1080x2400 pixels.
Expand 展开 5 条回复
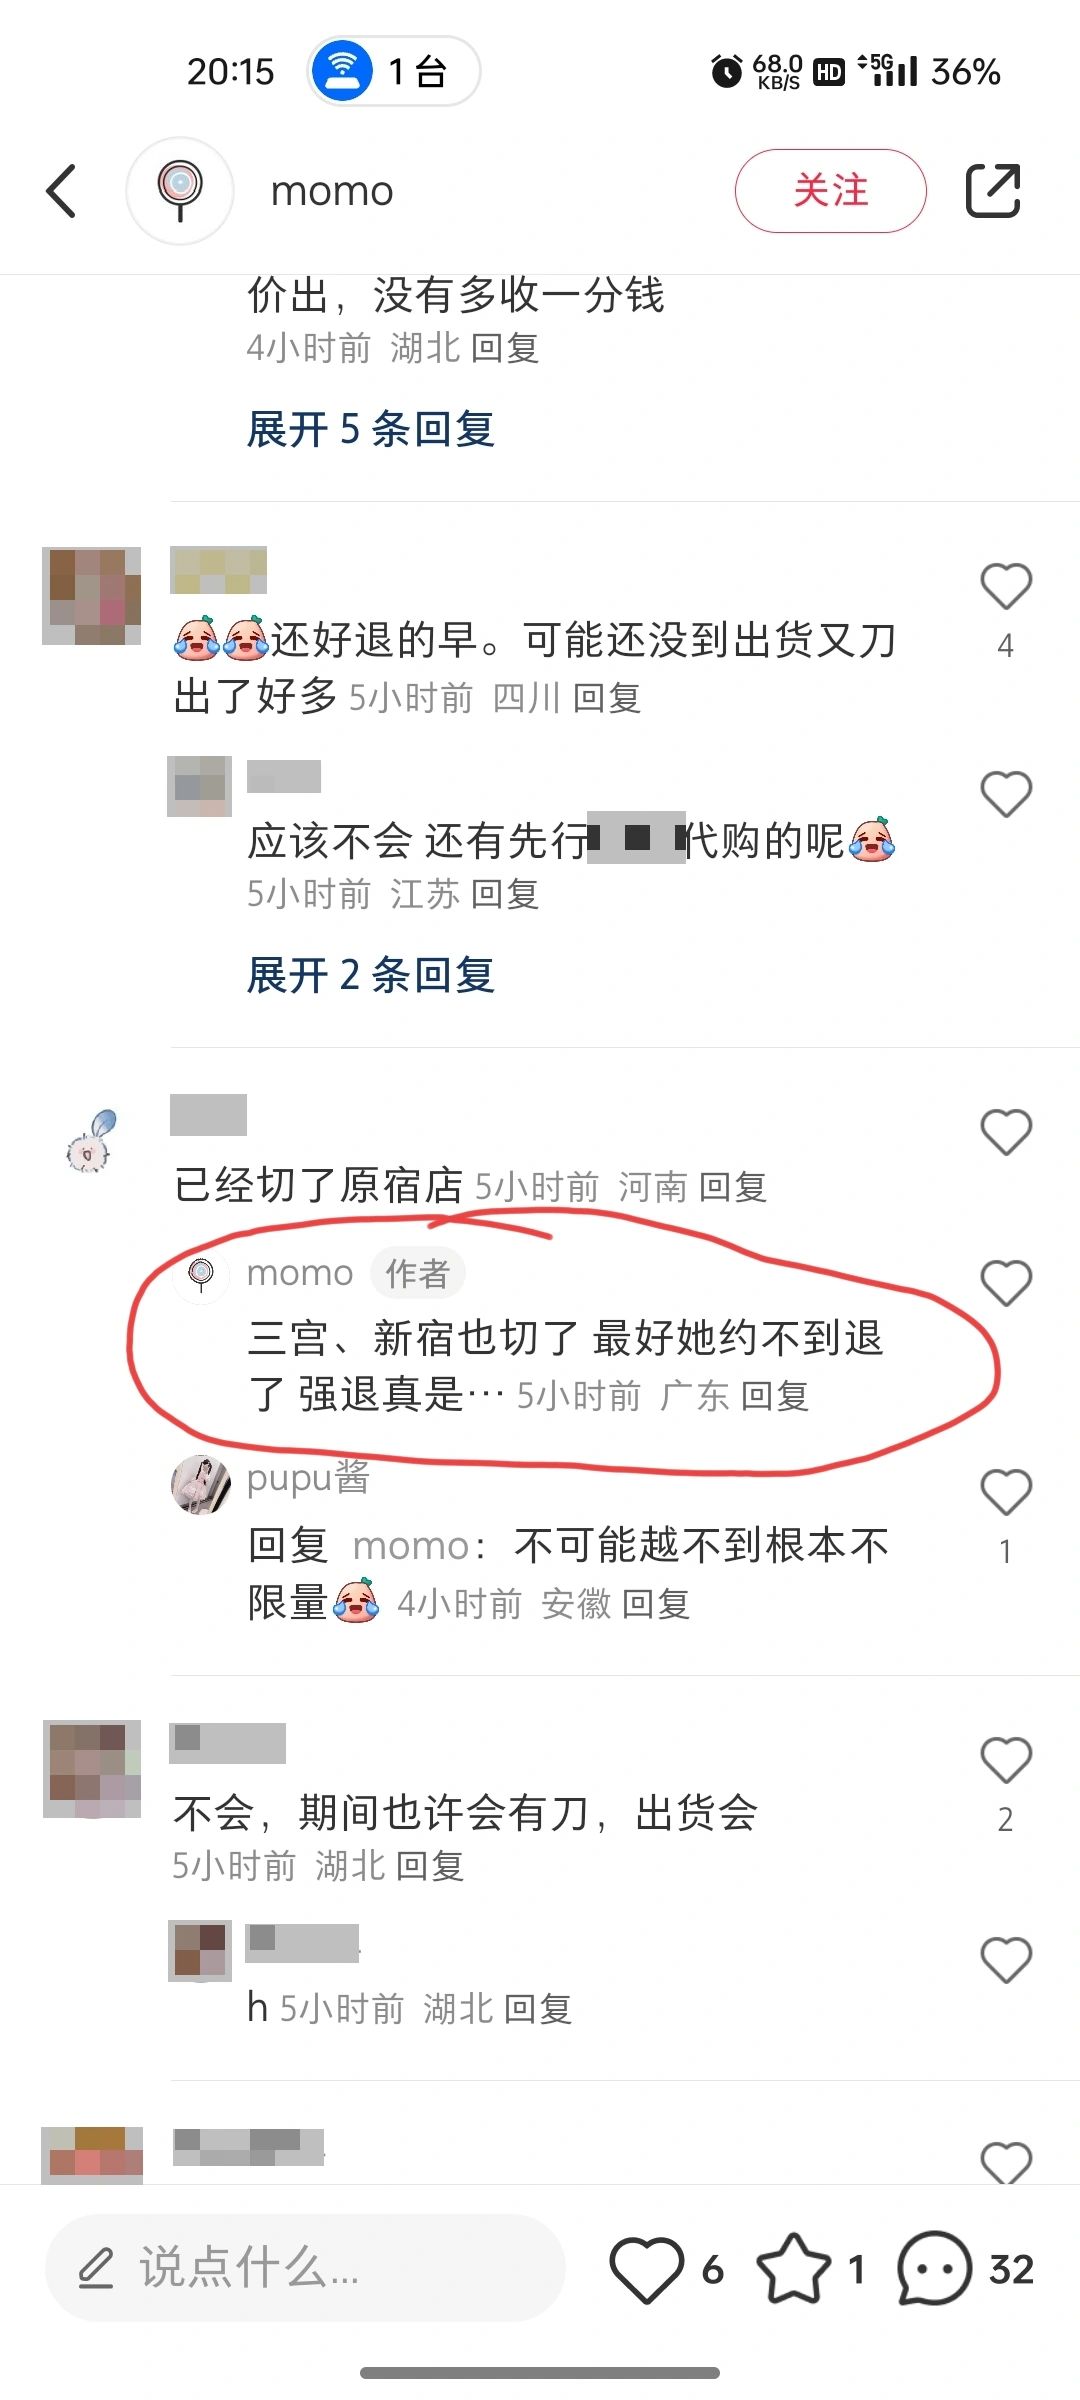point(371,429)
